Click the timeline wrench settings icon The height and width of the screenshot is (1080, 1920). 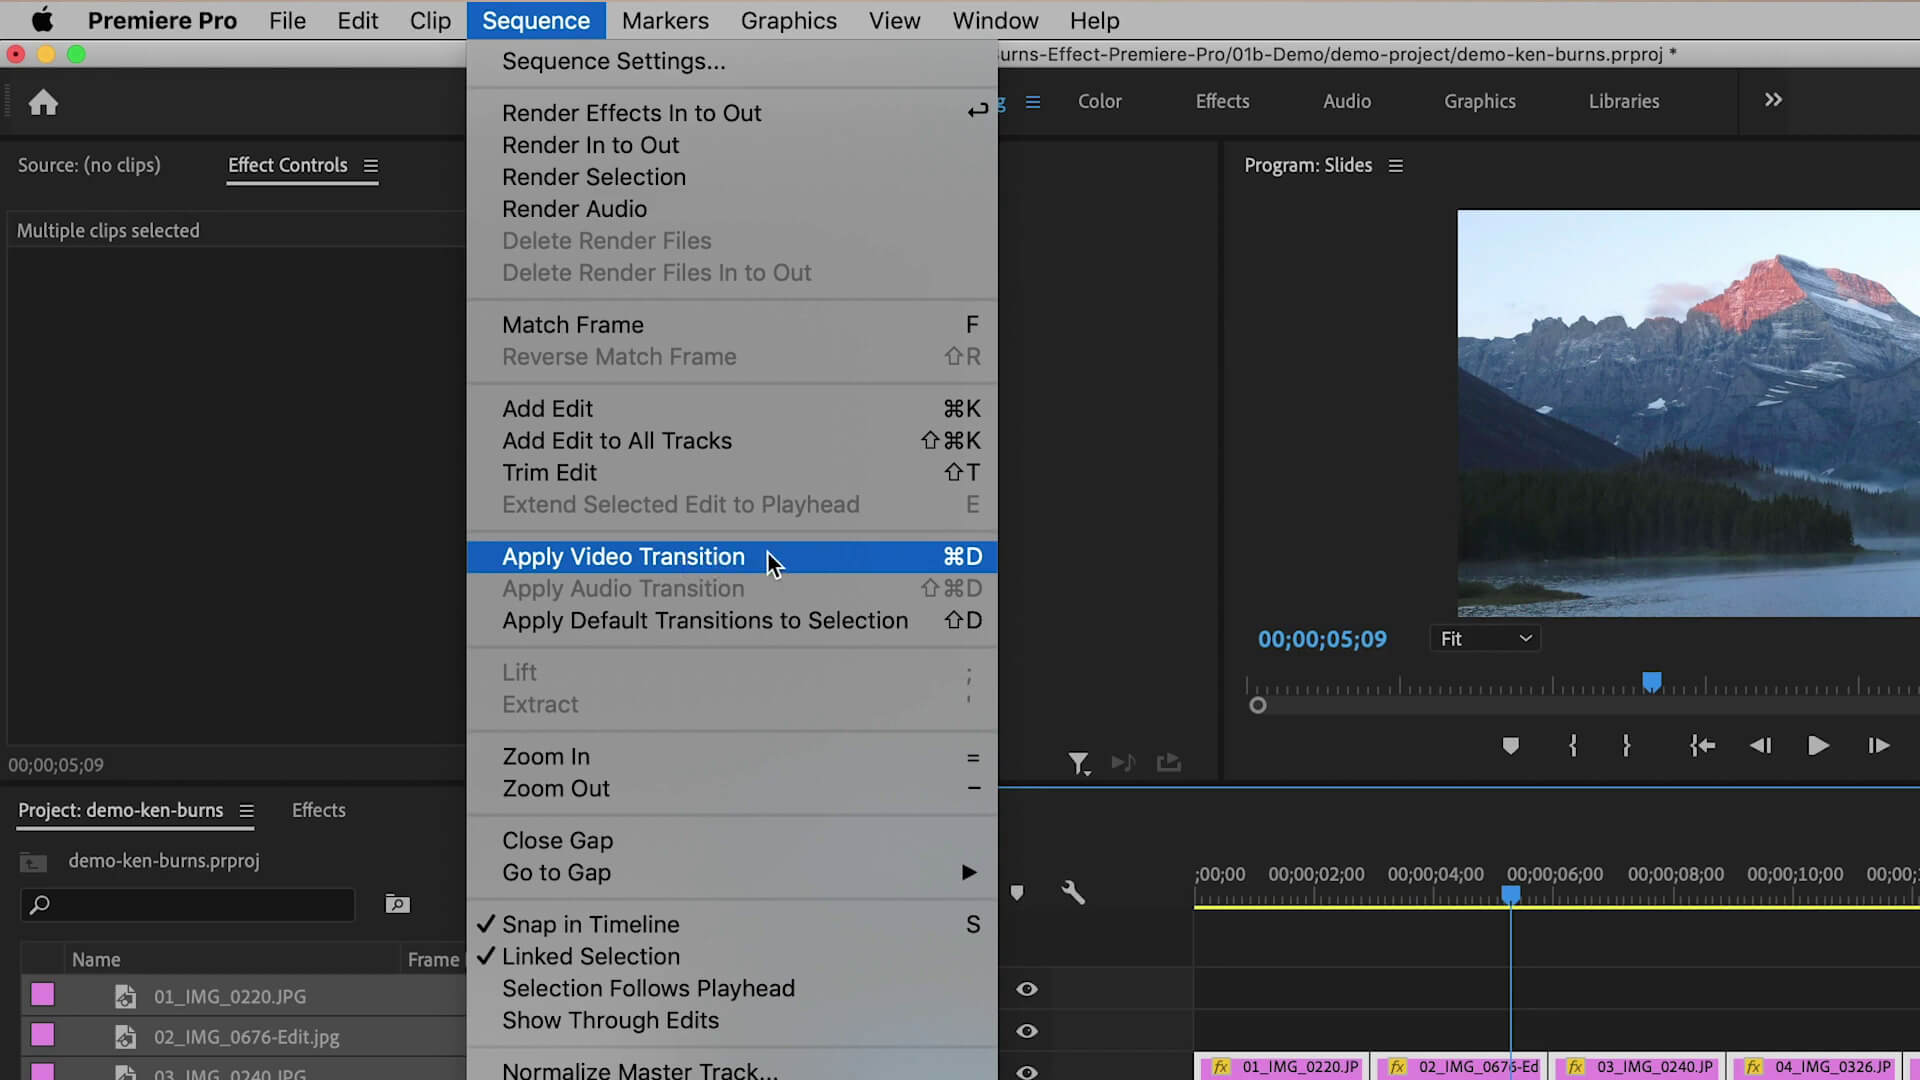tap(1073, 892)
